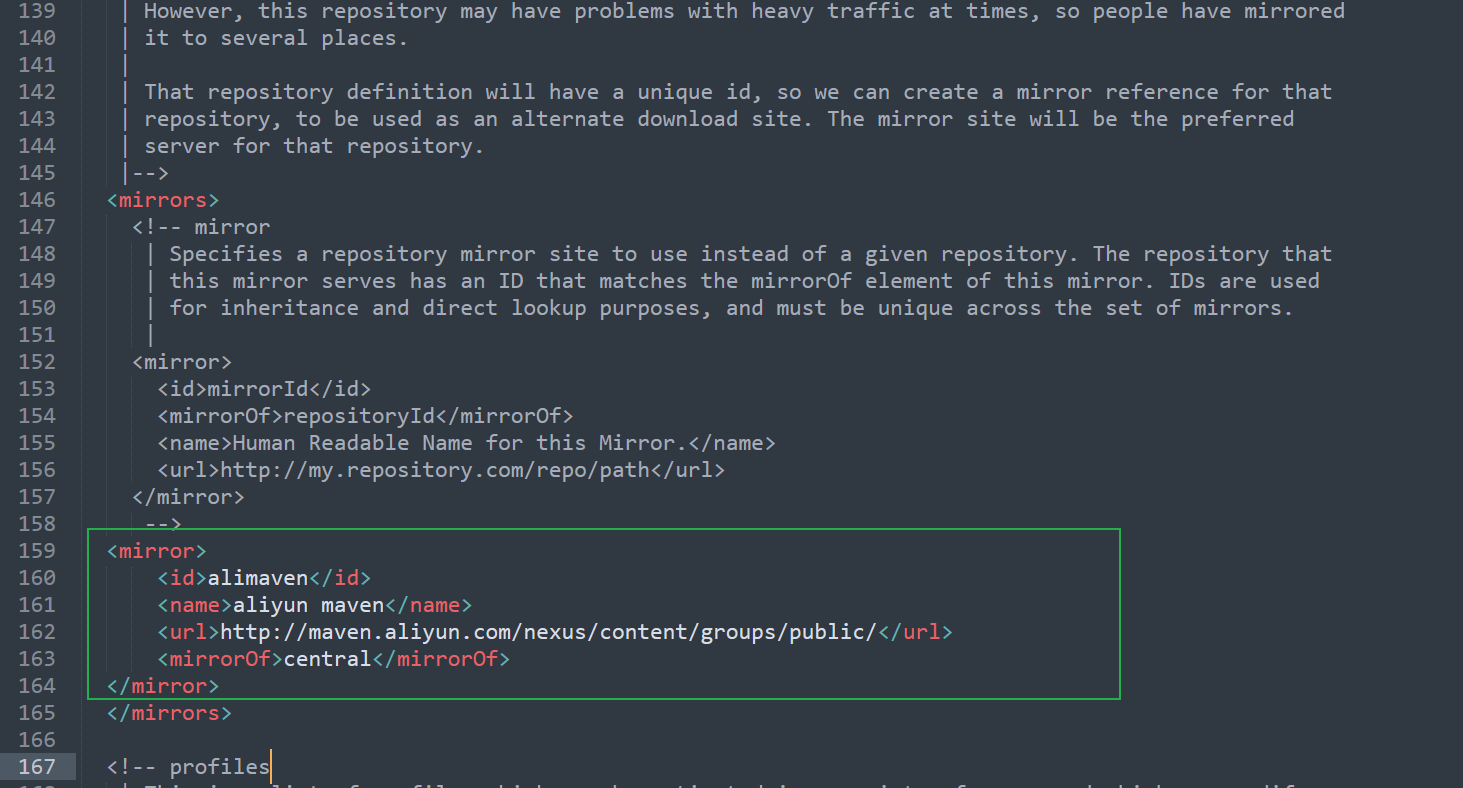Click the <mirror> tag inside the green box
This screenshot has width=1463, height=788.
click(156, 550)
